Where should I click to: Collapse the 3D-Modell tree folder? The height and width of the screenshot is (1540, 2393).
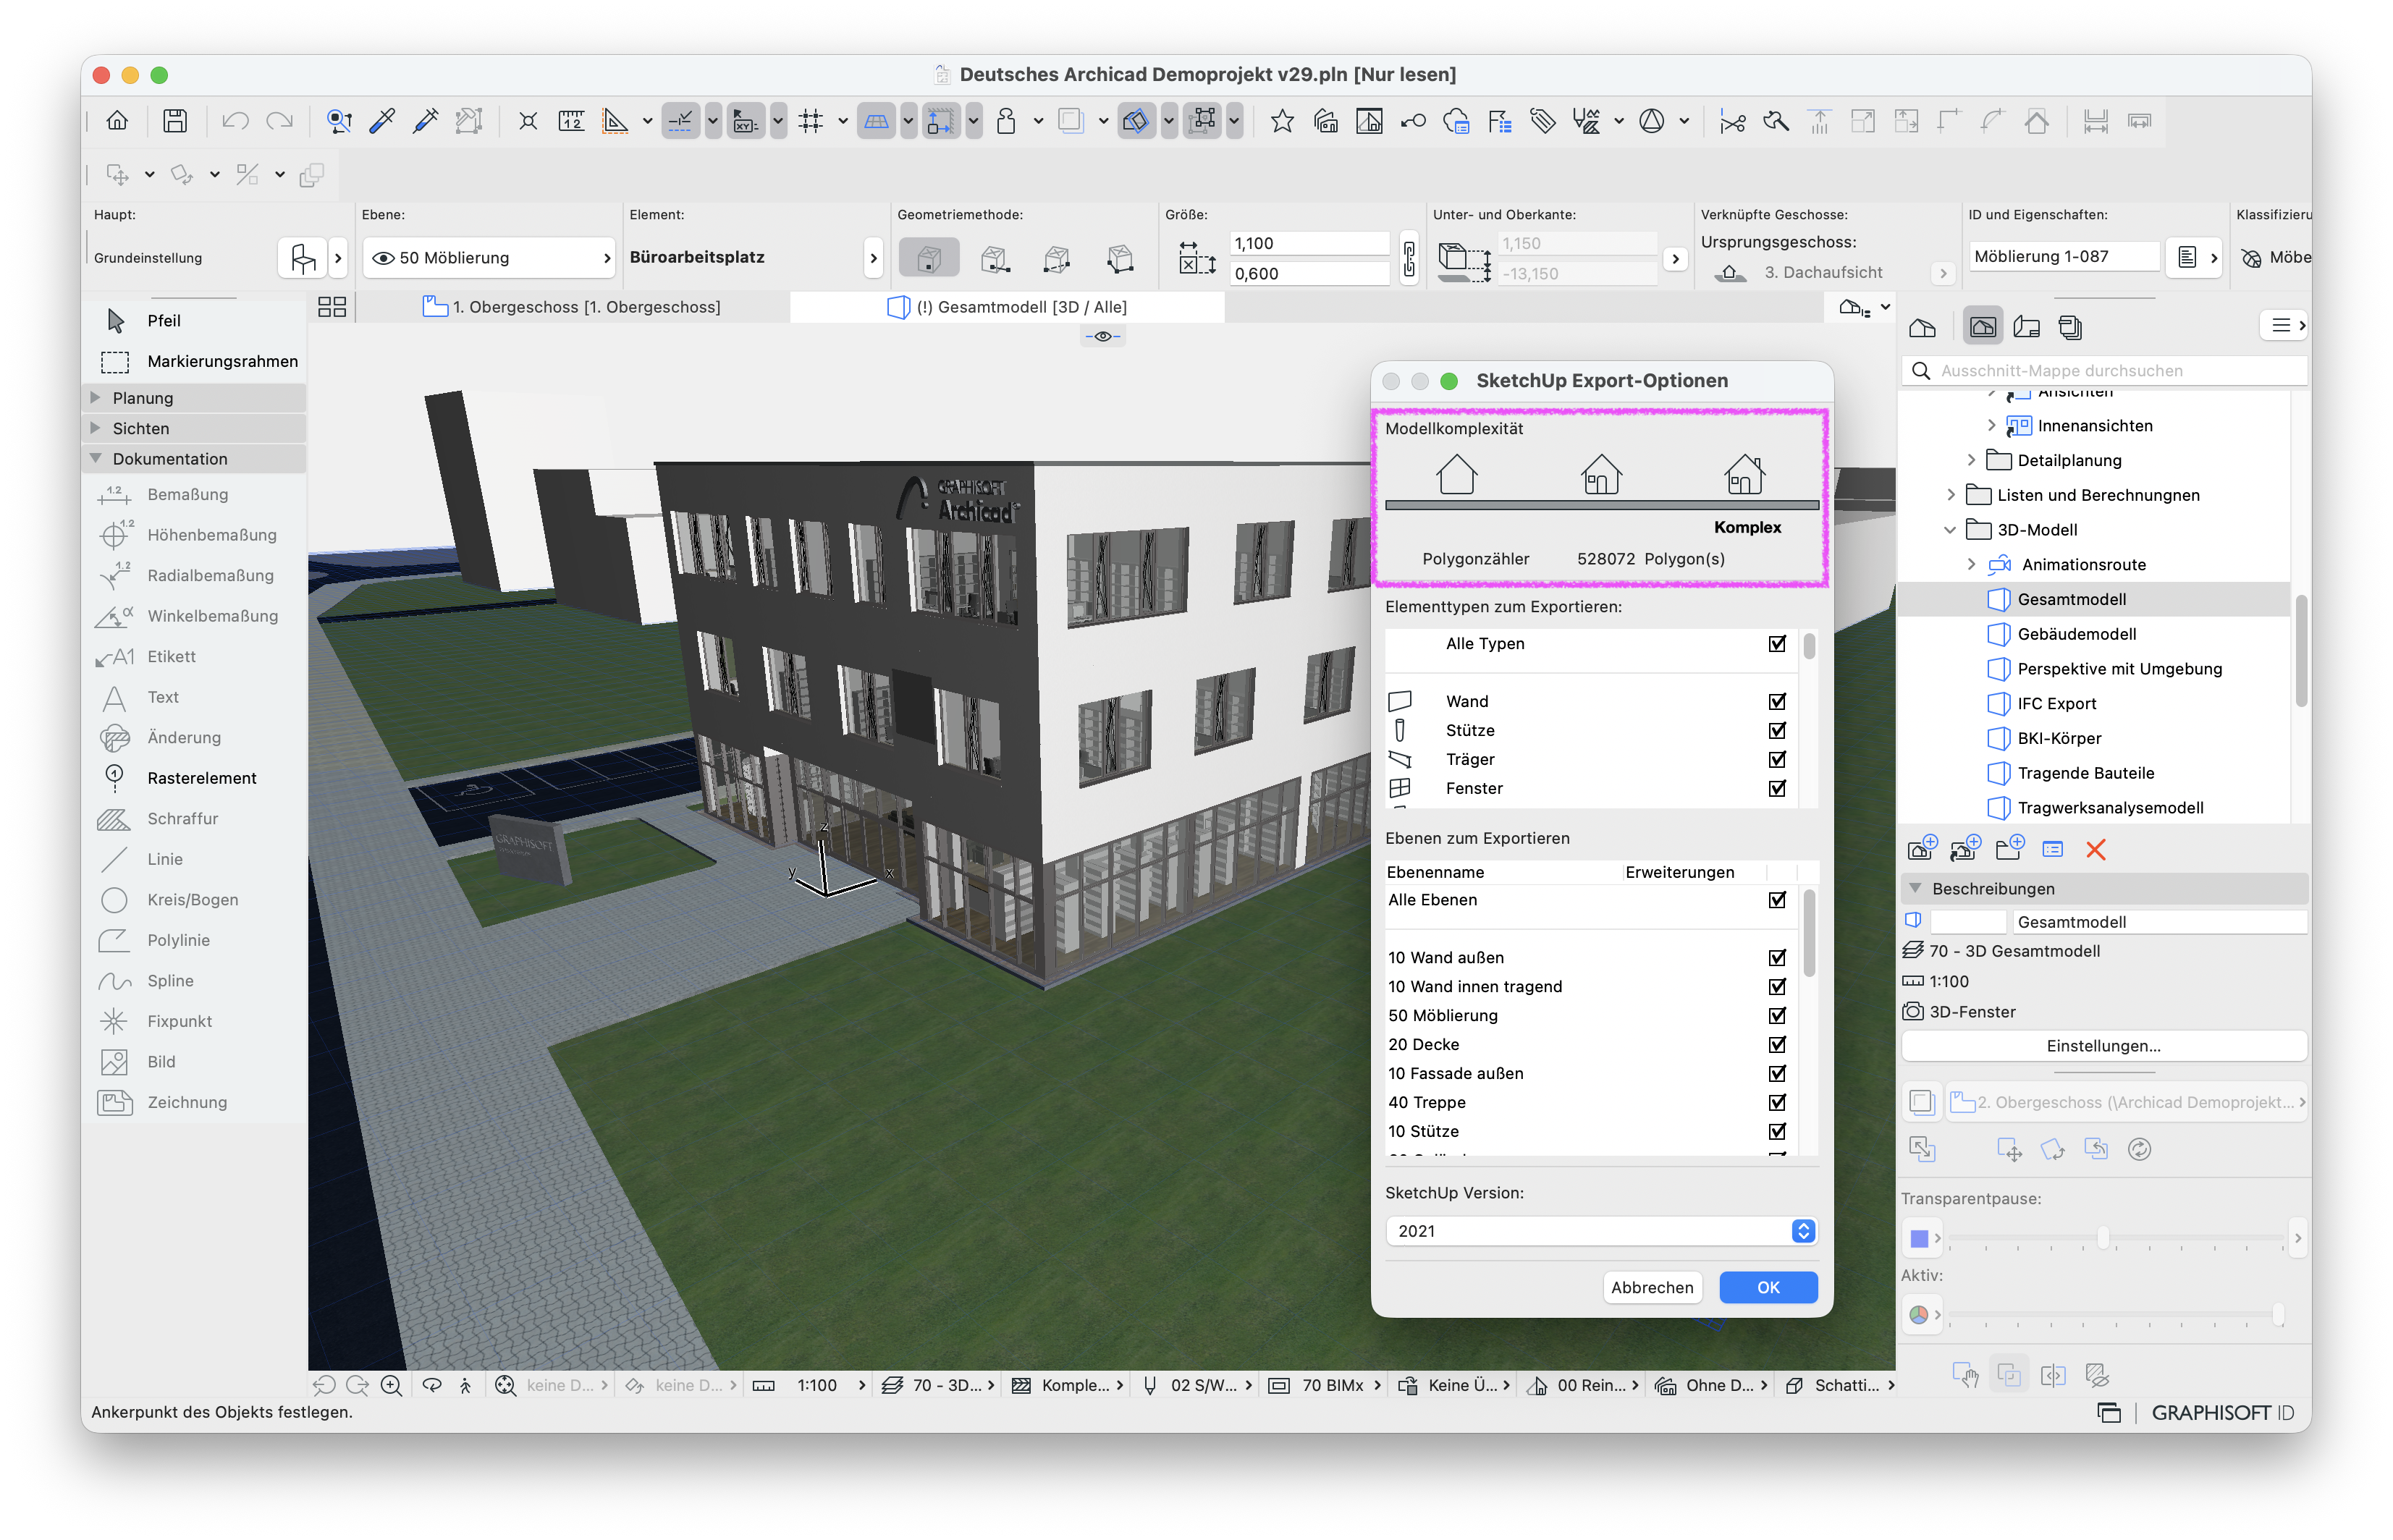(1950, 530)
